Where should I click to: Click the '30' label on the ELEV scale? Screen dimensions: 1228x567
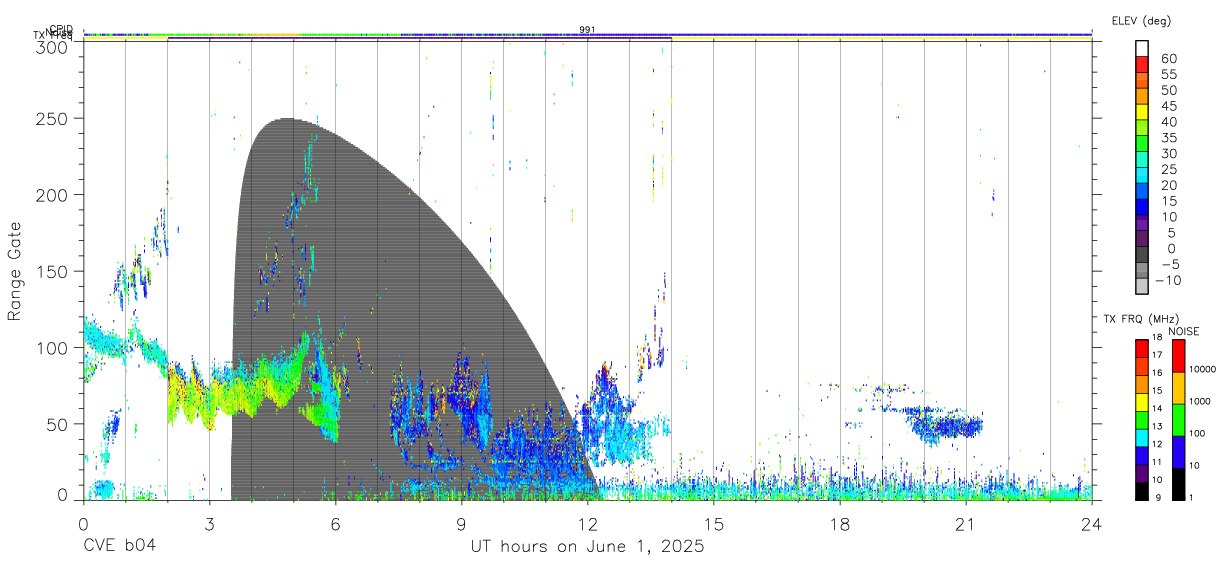1169,154
